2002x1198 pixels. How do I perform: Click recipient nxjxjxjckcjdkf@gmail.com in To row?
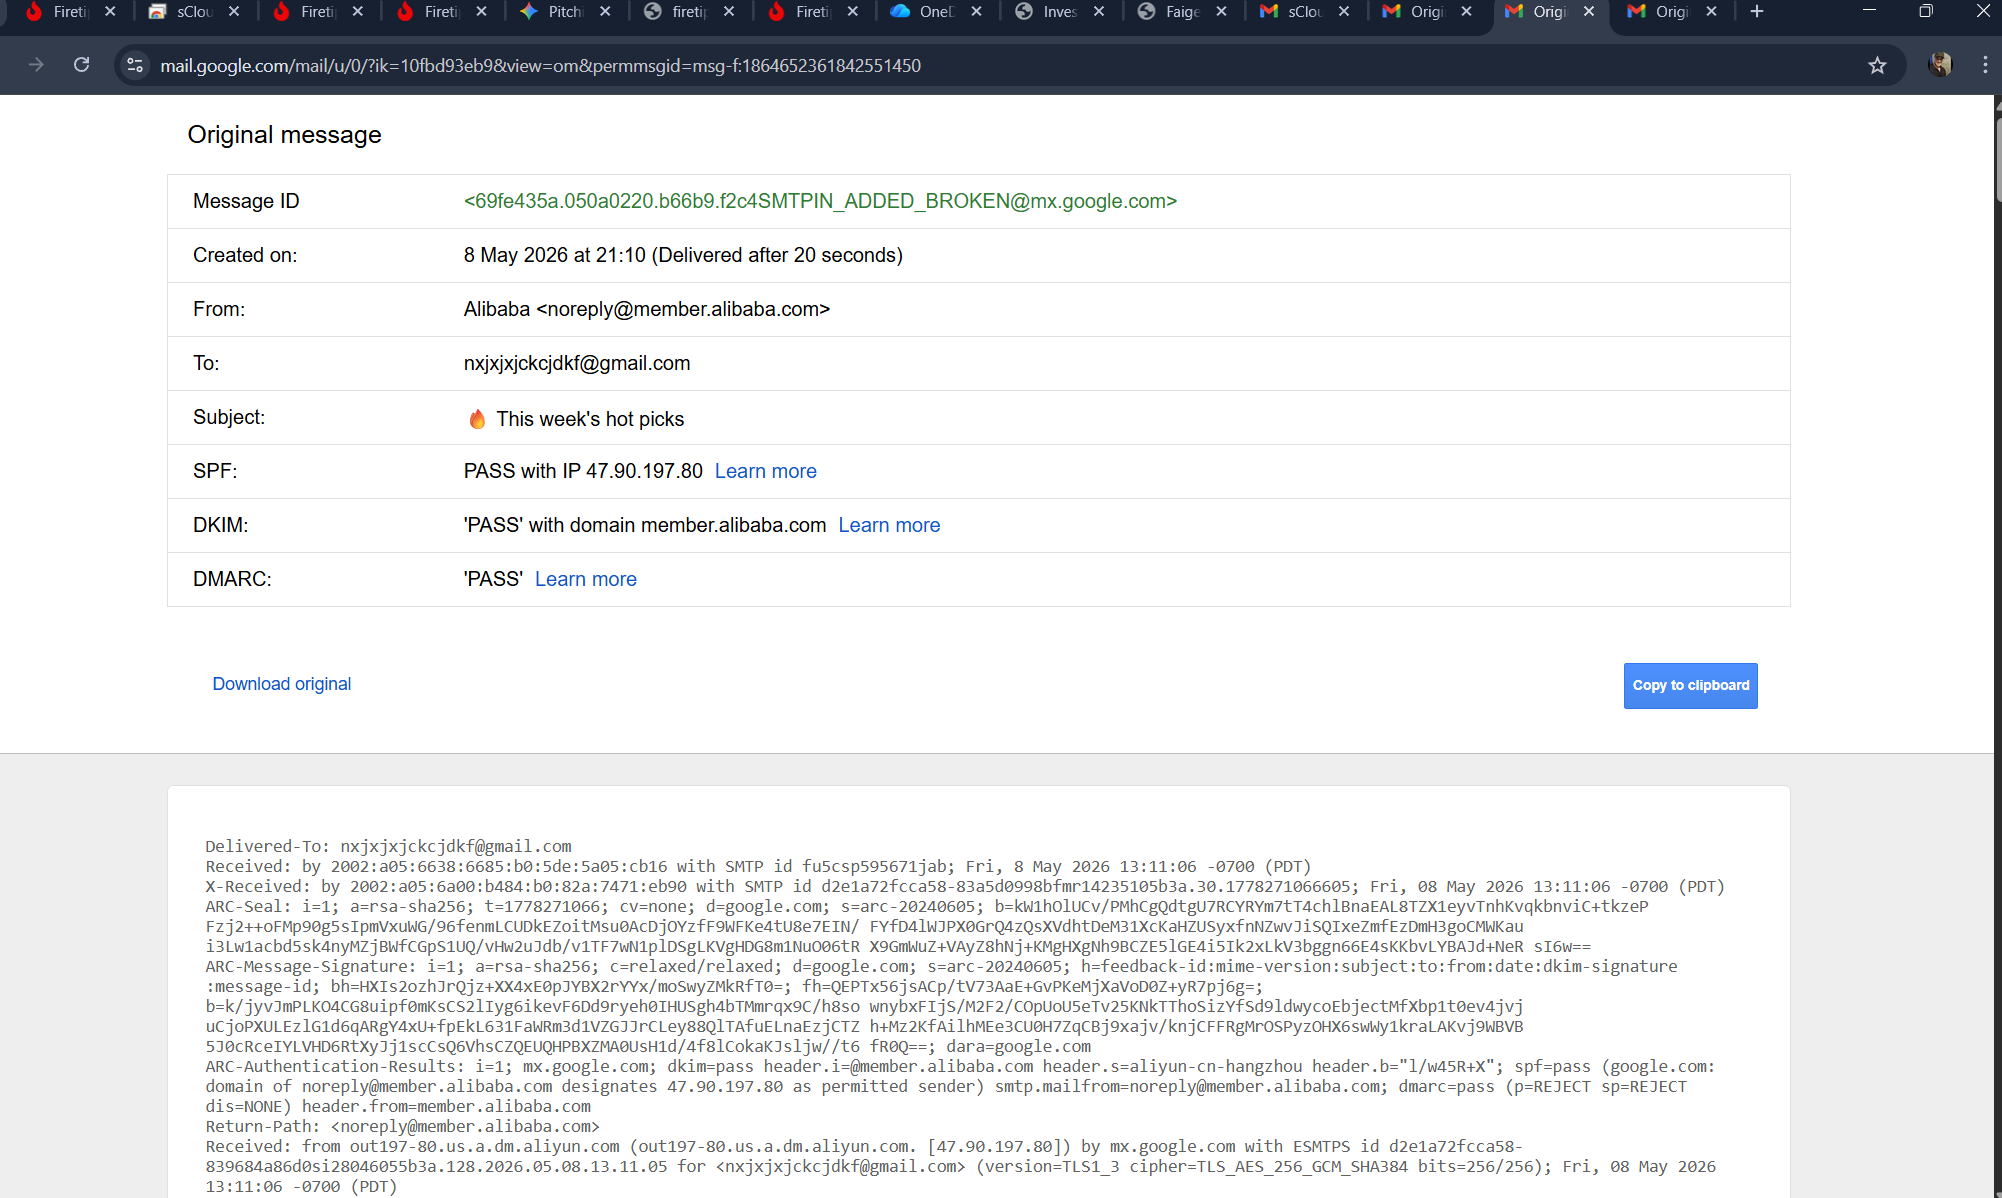click(x=577, y=363)
